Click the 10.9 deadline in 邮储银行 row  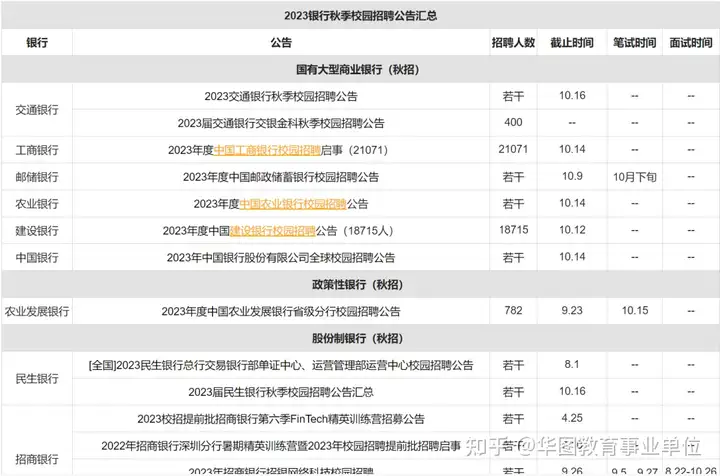click(x=572, y=176)
